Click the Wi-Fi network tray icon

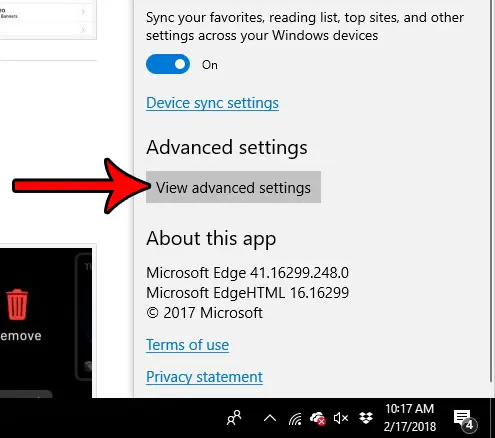click(x=295, y=418)
